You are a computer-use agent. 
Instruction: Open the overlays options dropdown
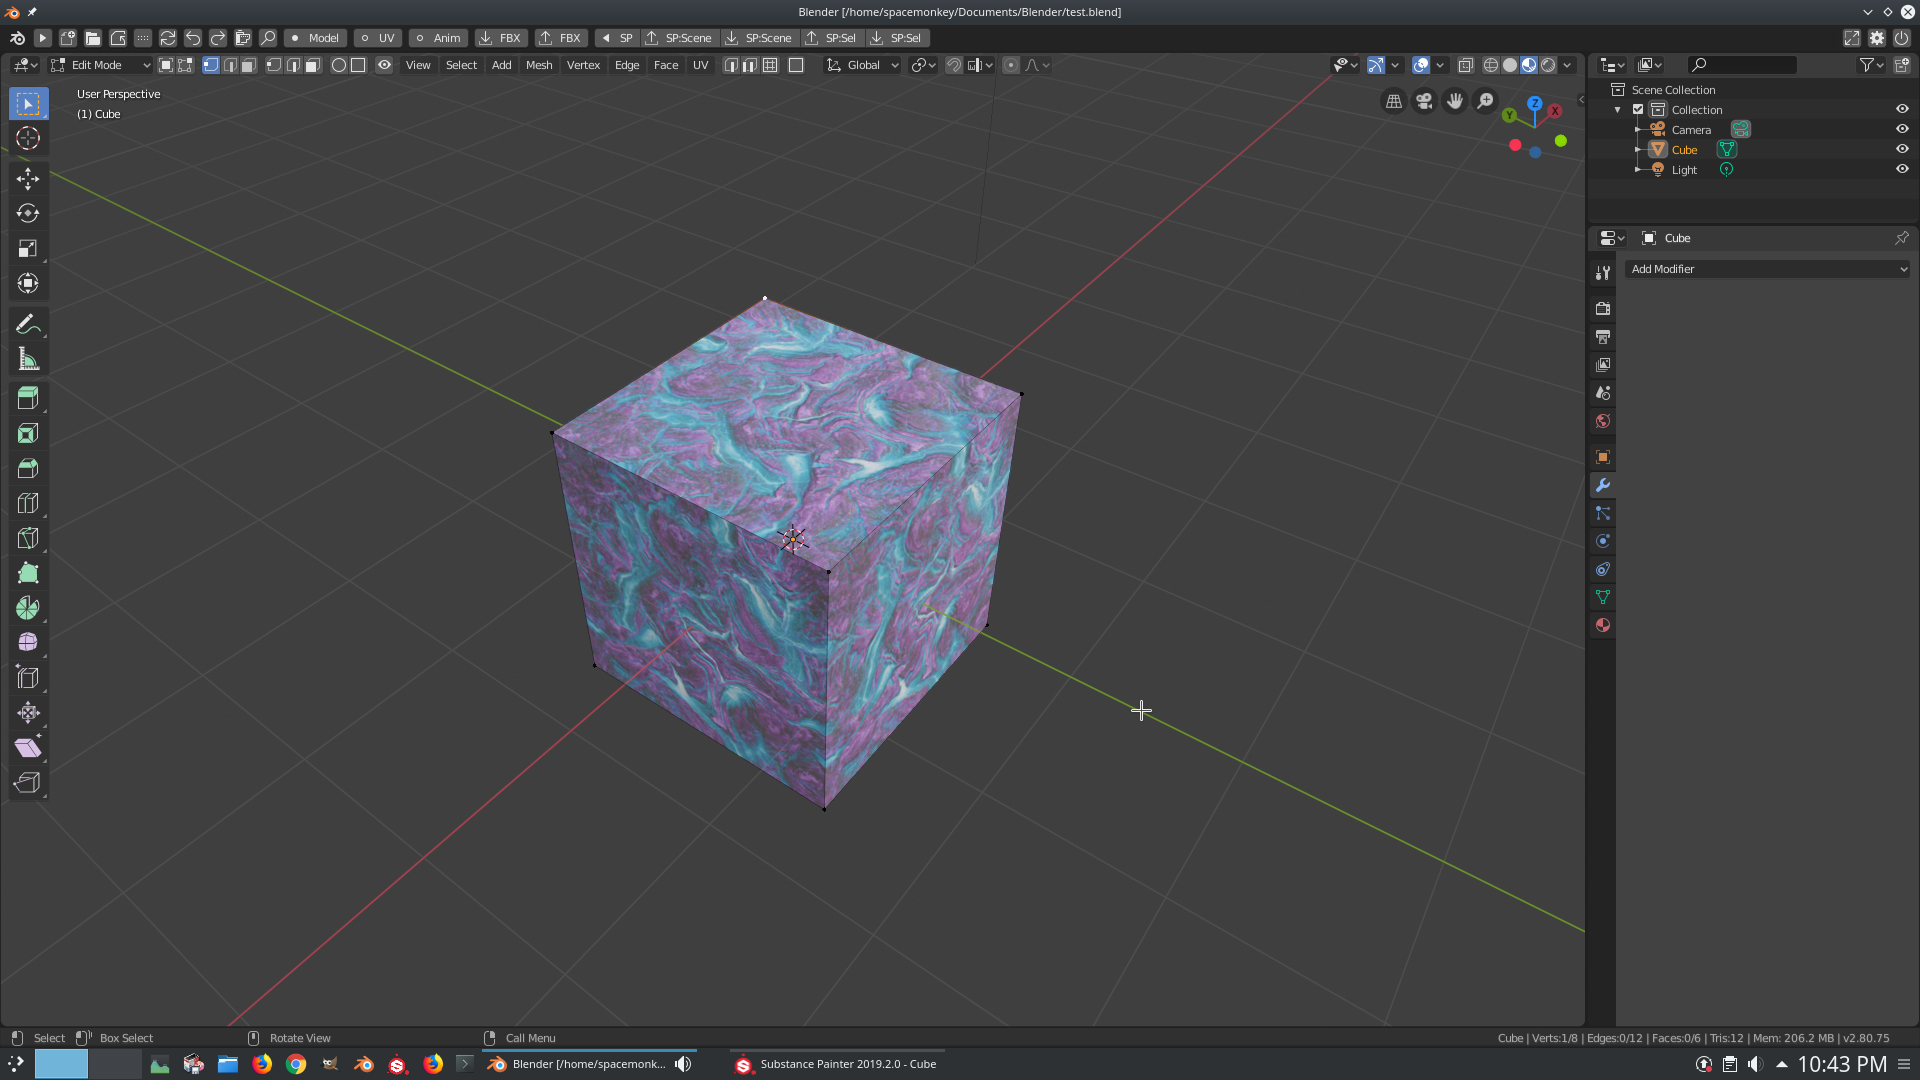(x=1440, y=65)
